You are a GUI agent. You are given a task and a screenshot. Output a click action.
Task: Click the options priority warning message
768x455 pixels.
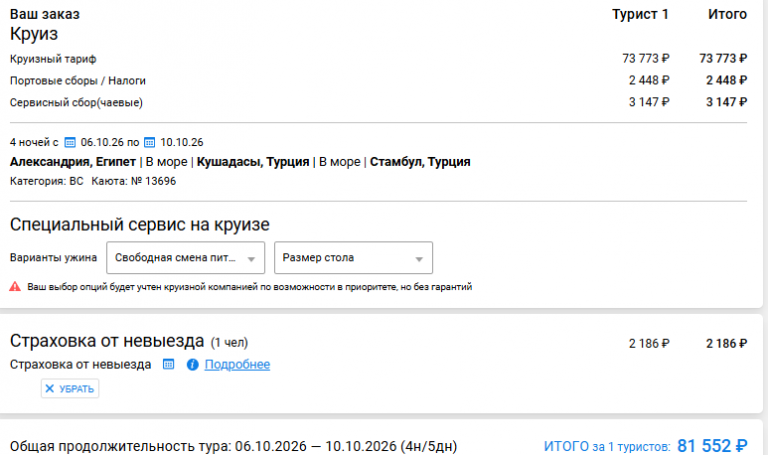249,287
